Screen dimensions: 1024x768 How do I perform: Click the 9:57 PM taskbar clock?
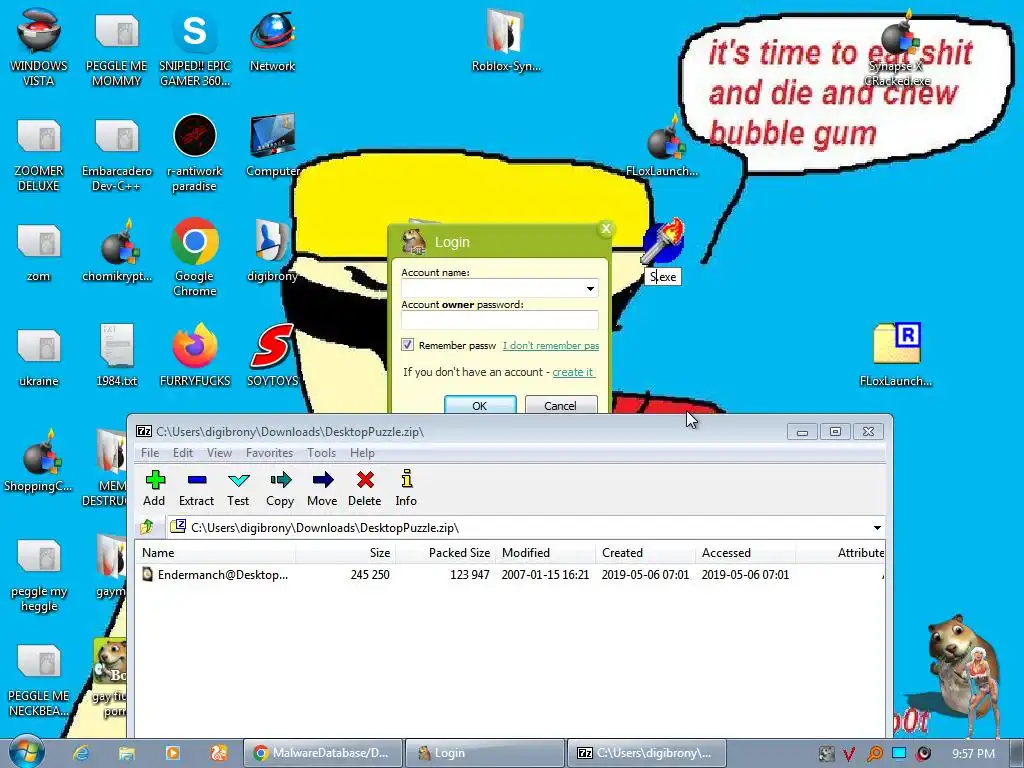[x=973, y=754]
